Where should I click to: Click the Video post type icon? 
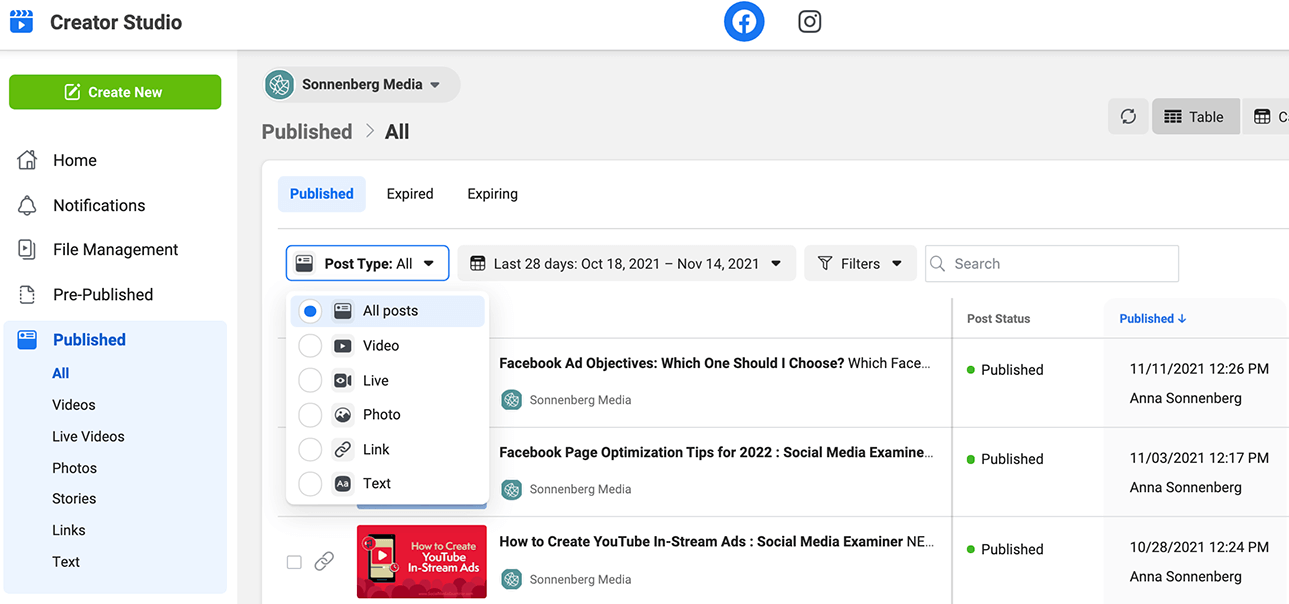tap(343, 346)
